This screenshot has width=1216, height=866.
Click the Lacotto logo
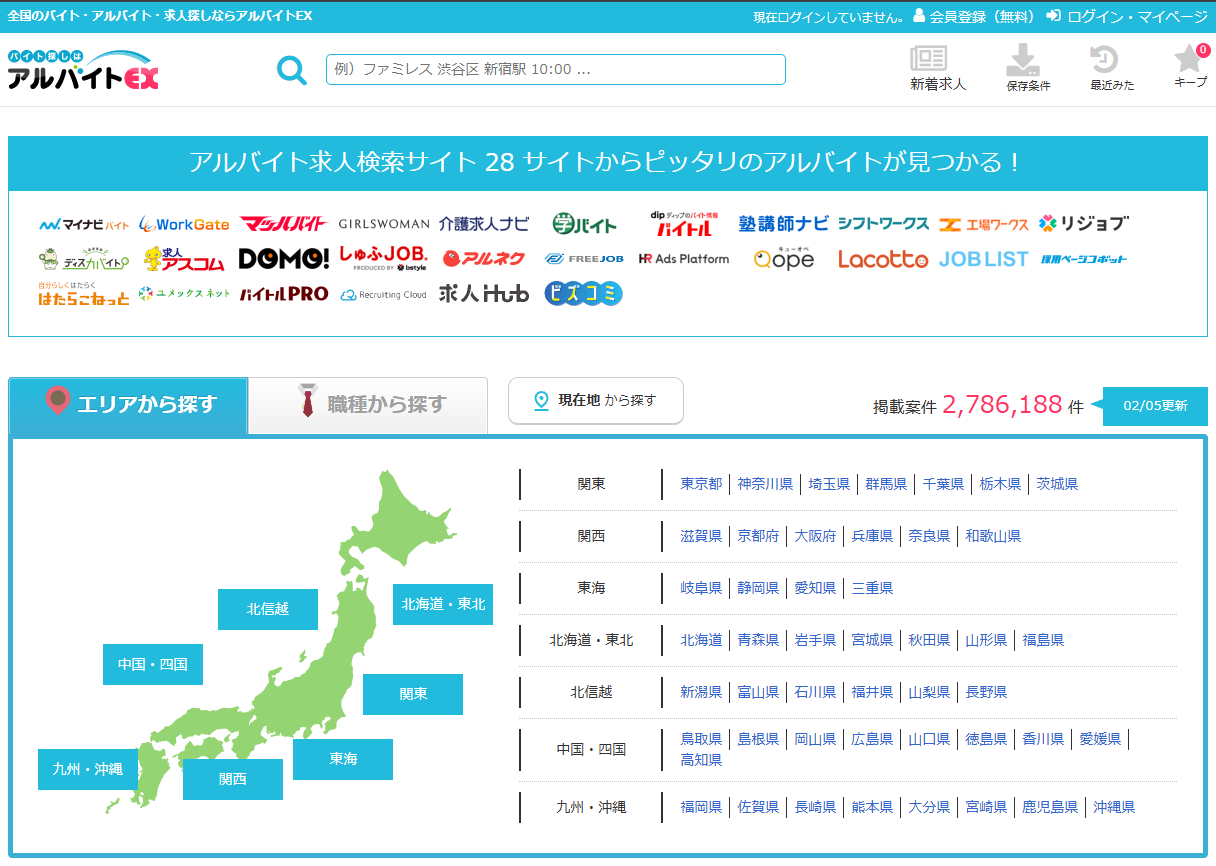pos(882,259)
